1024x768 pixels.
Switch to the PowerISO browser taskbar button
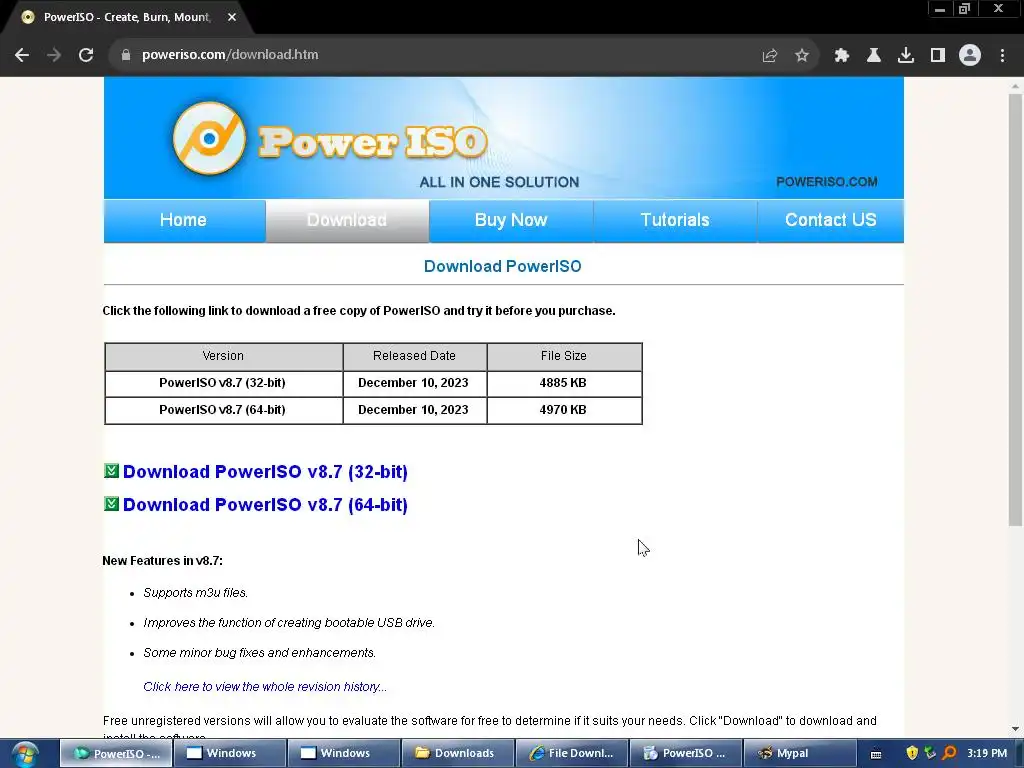(x=117, y=754)
